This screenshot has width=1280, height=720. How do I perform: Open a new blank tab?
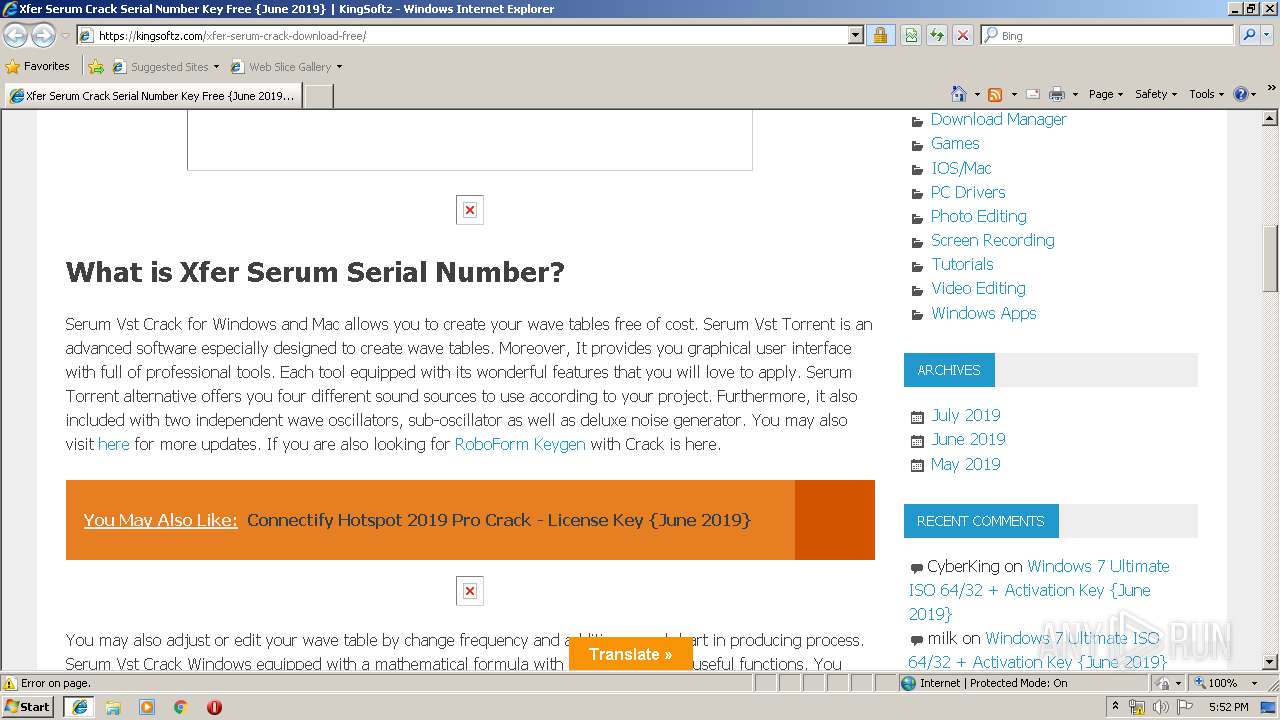pyautogui.click(x=318, y=96)
